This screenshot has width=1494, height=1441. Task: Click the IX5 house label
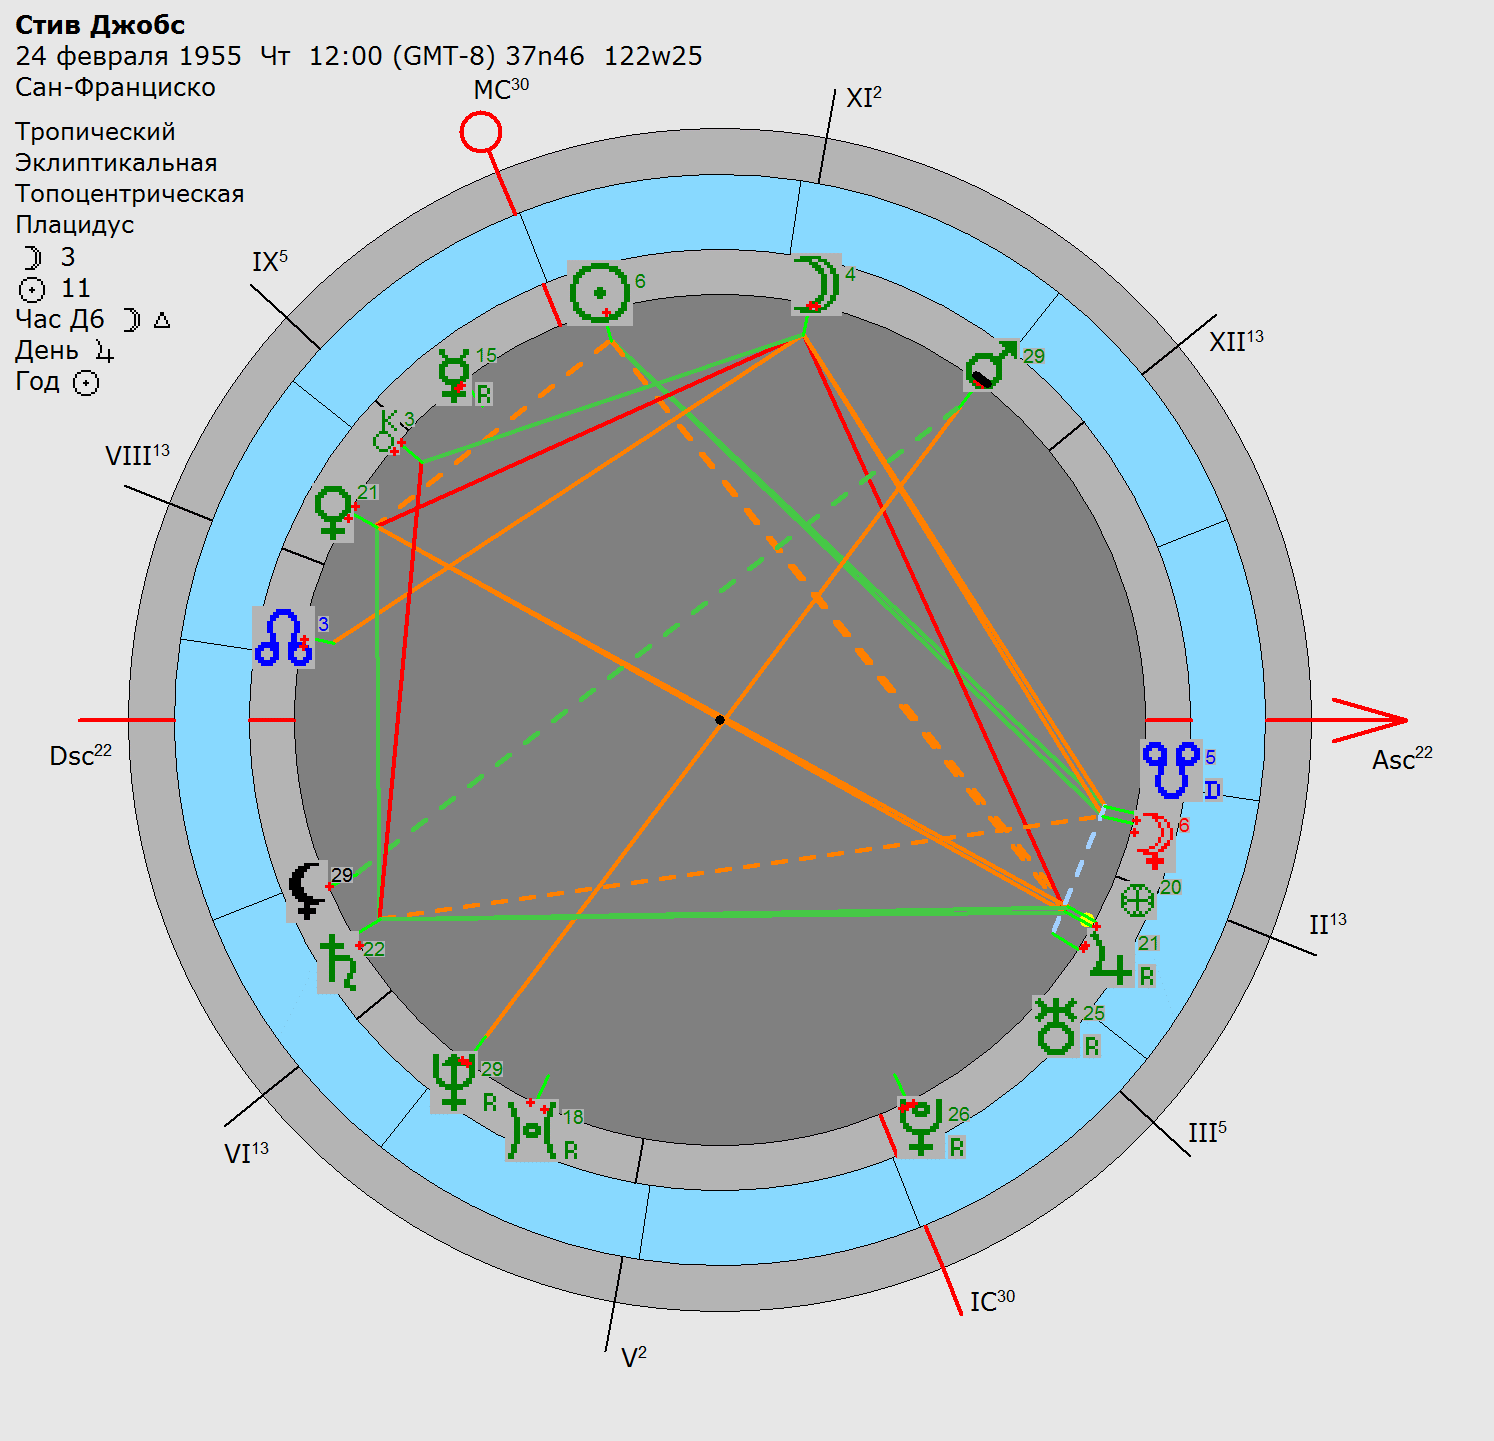pos(270,262)
